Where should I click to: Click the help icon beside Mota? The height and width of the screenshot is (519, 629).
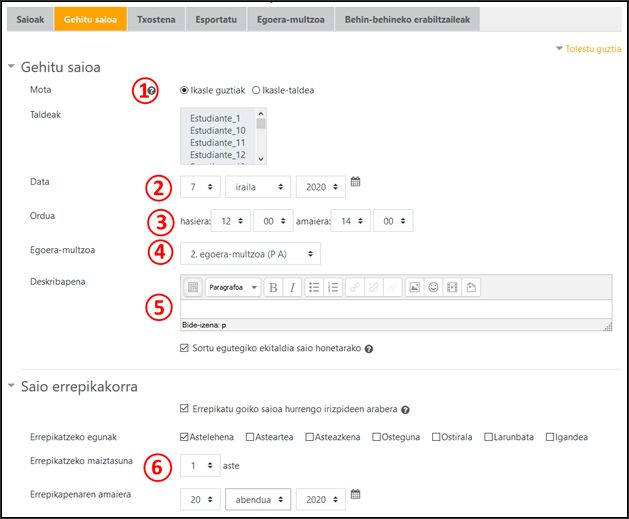click(152, 91)
